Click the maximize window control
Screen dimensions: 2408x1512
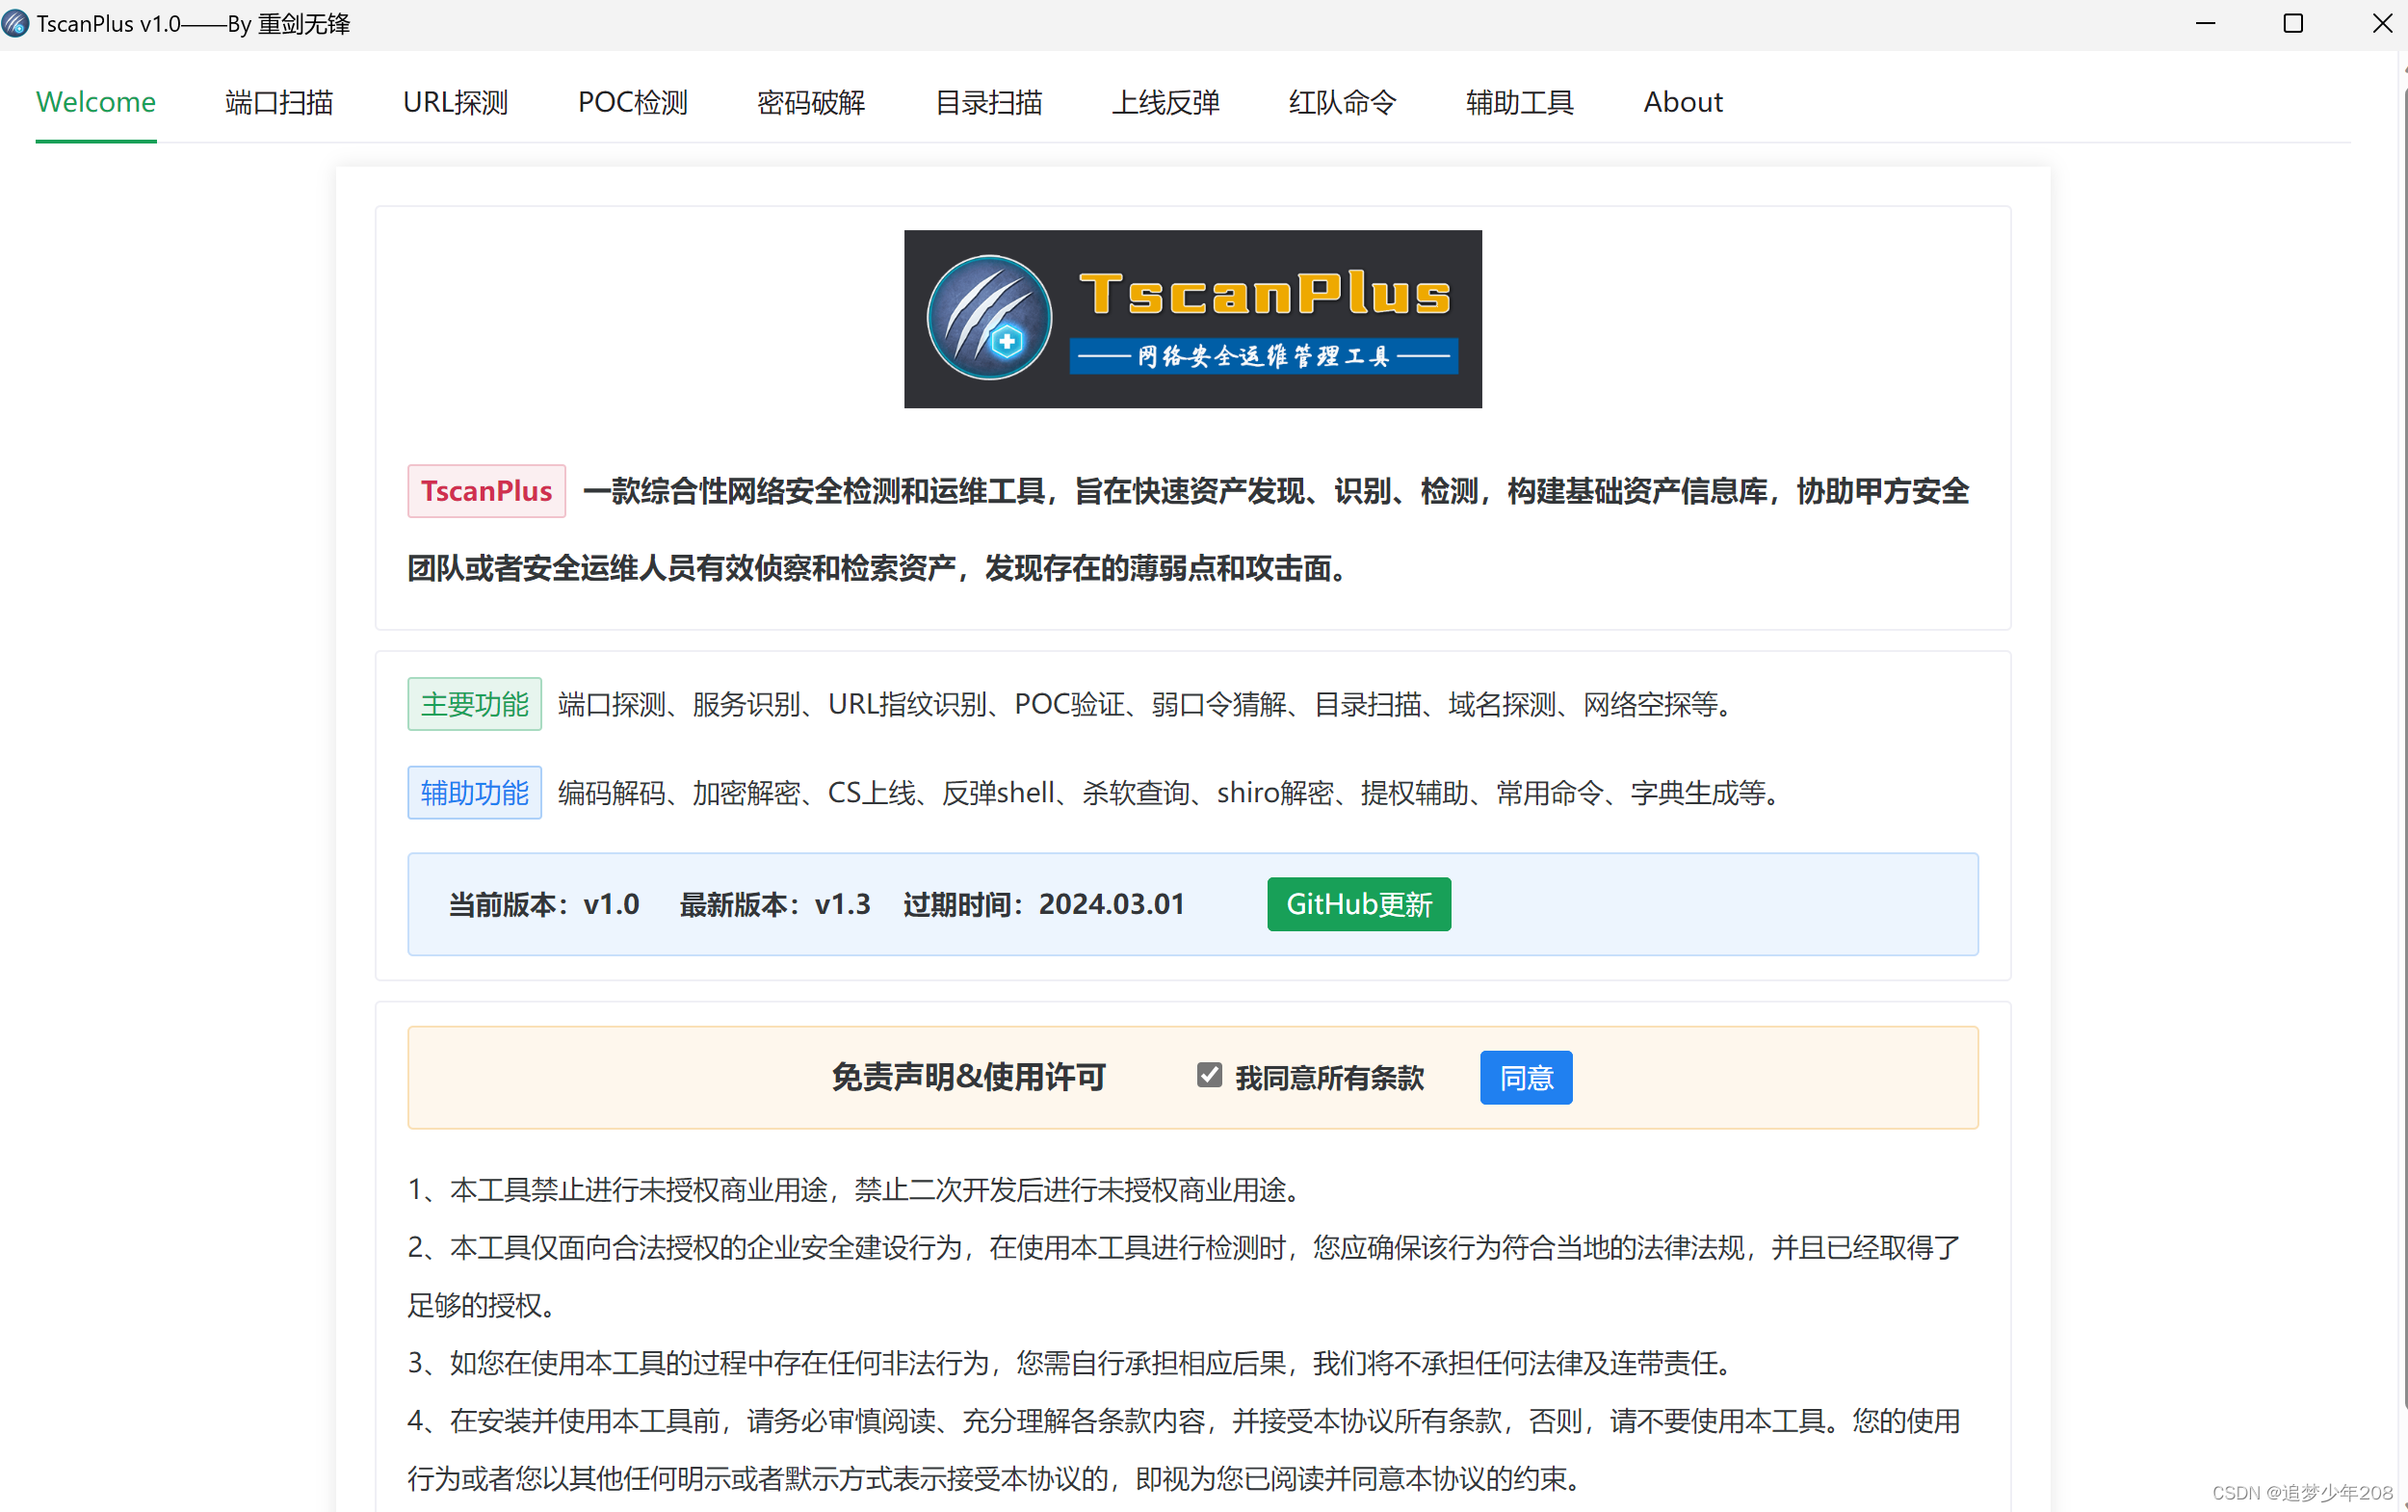point(2294,23)
